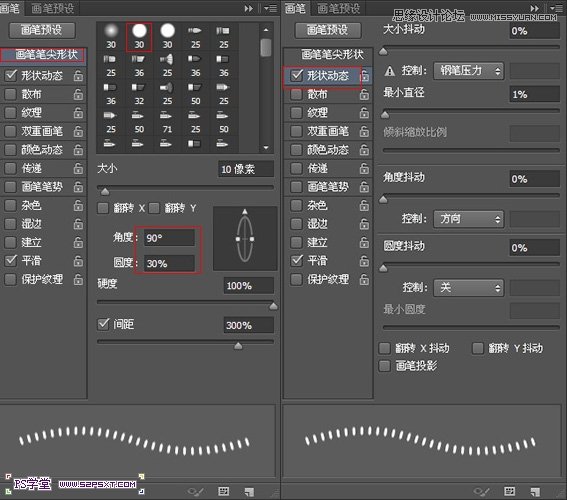Select the brush thumbnail labeled 71
567x500 pixels.
pyautogui.click(x=167, y=122)
